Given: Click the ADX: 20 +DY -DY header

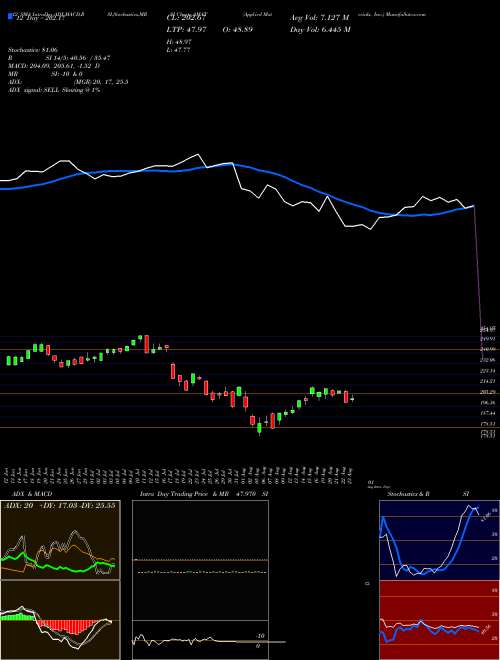Looking at the screenshot, I should click(x=59, y=506).
